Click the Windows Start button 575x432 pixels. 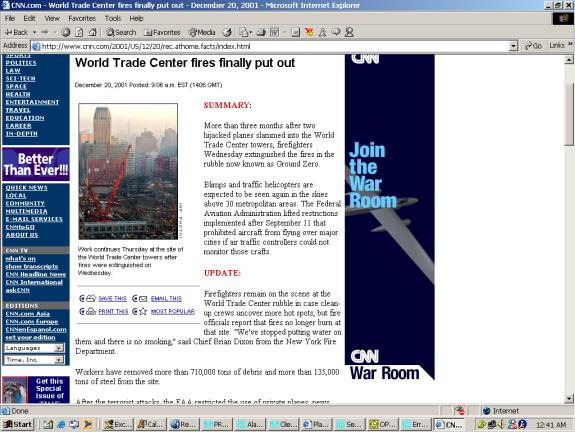18,424
